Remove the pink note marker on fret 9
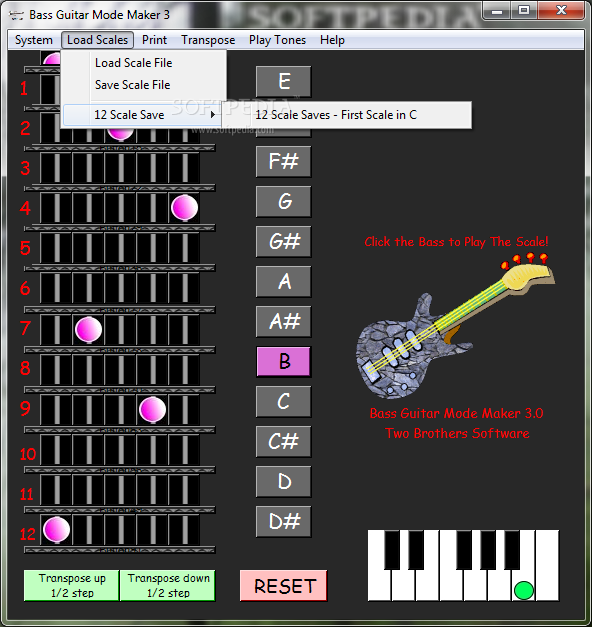Image resolution: width=592 pixels, height=627 pixels. tap(152, 409)
